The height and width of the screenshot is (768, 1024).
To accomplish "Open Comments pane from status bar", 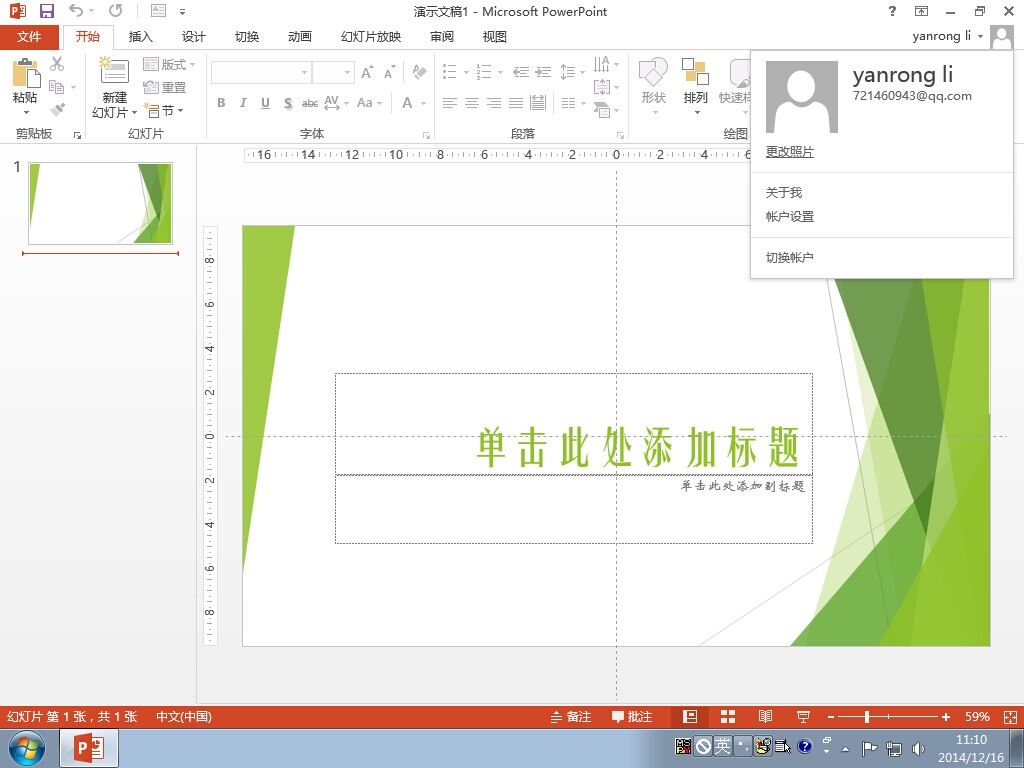I will click(x=632, y=716).
